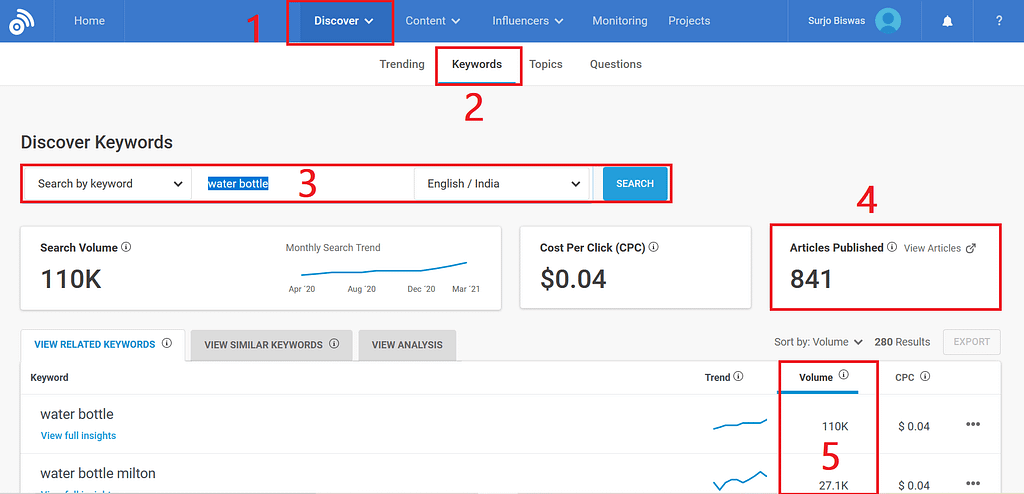Image resolution: width=1024 pixels, height=494 pixels.
Task: Click the $0.04 Cost Per Click value
Action: (573, 279)
